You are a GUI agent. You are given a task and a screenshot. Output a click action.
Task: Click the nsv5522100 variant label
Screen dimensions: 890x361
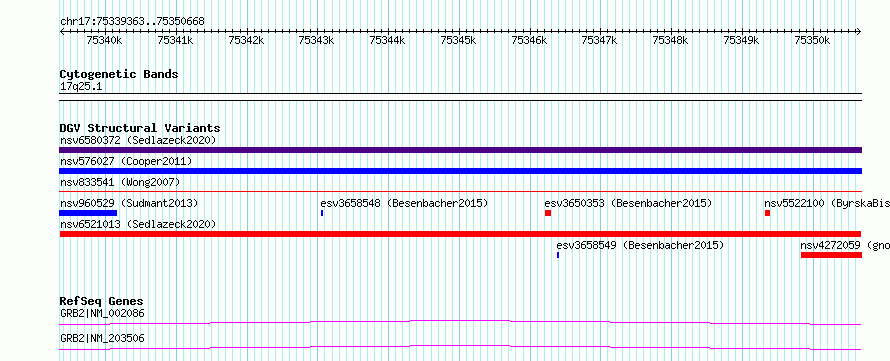pyautogui.click(x=826, y=203)
